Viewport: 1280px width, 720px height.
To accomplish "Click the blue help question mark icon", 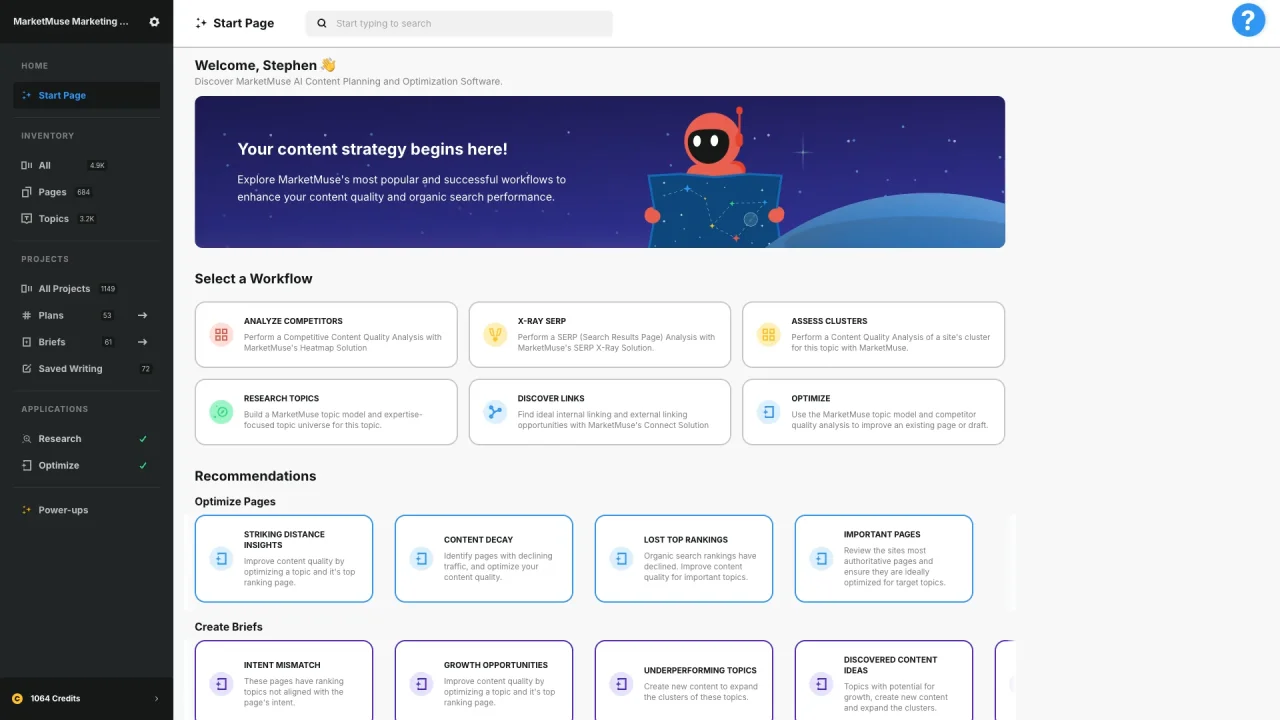I will pos(1248,20).
